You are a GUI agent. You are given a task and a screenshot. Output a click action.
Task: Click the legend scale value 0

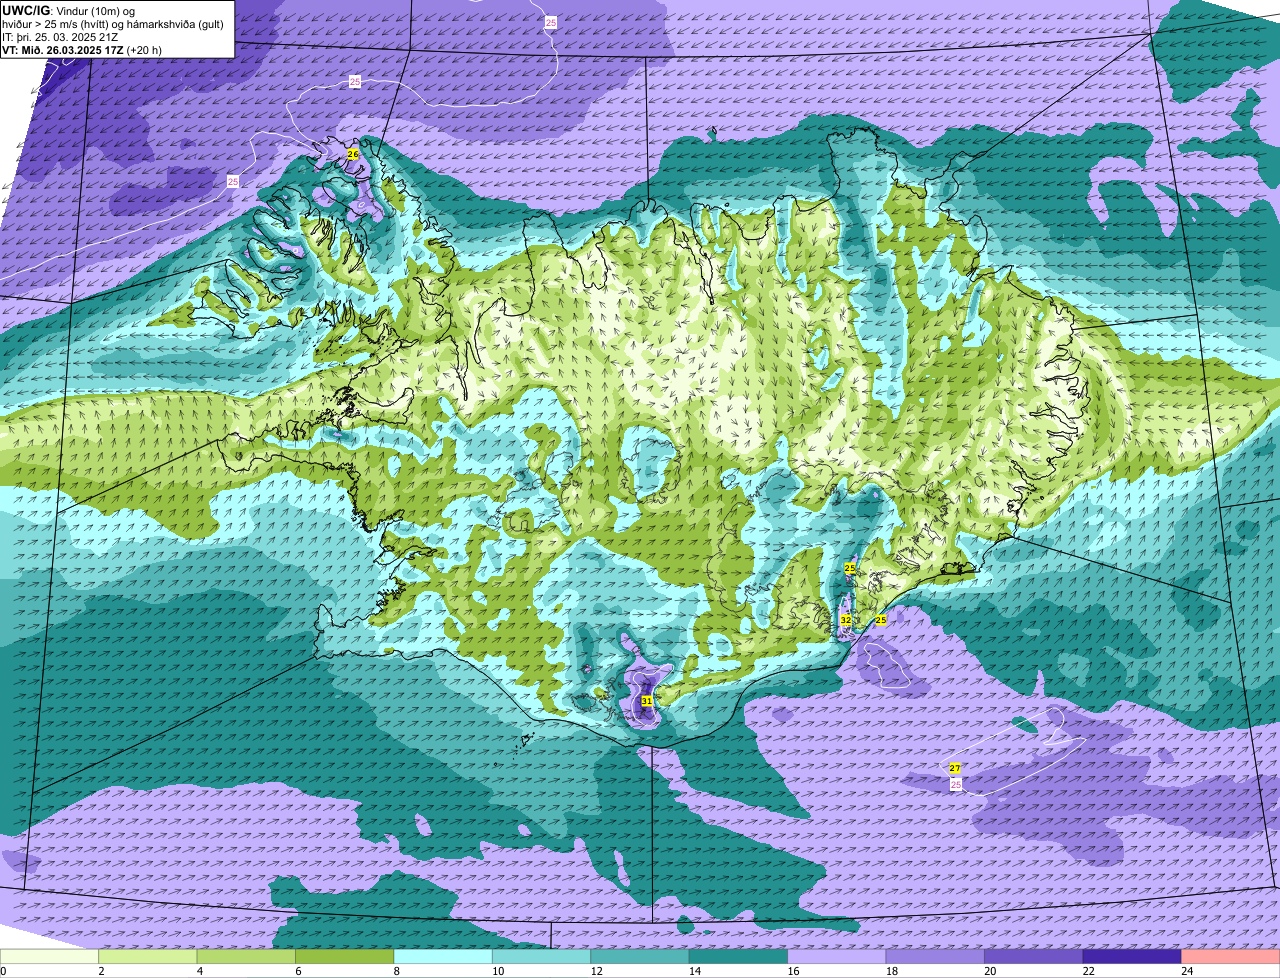pos(3,971)
